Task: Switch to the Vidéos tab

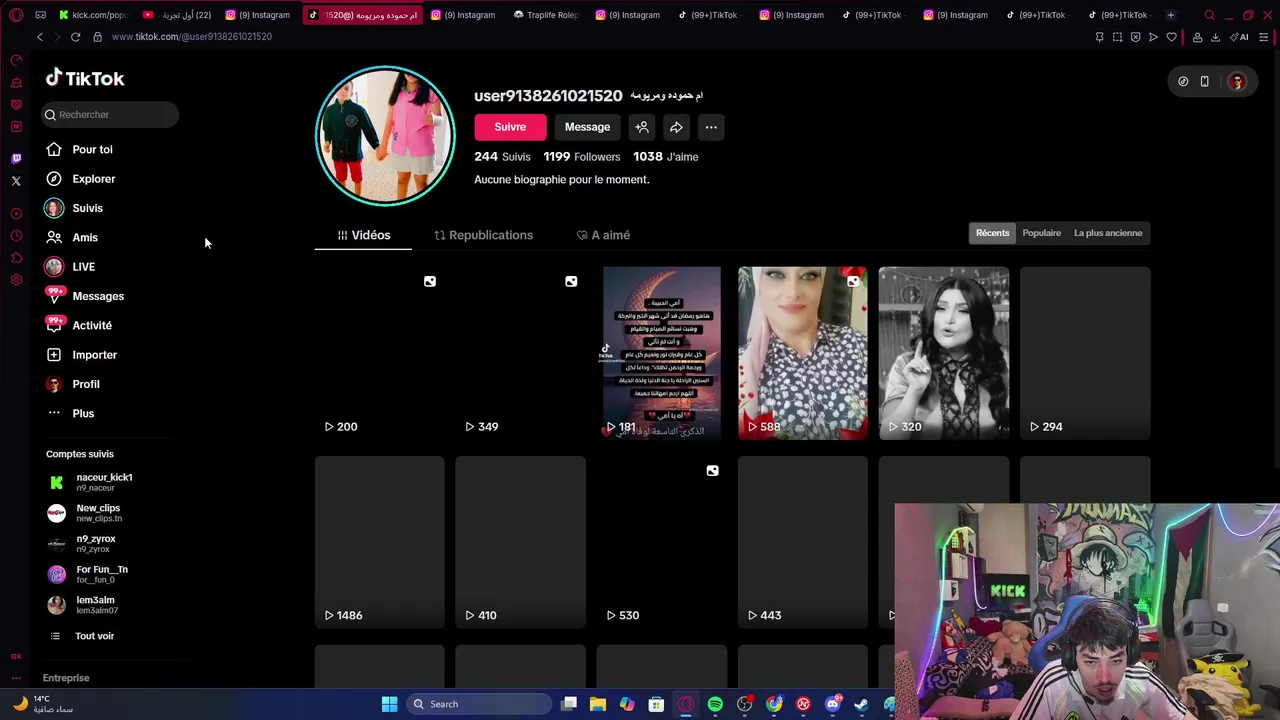Action: click(x=364, y=235)
